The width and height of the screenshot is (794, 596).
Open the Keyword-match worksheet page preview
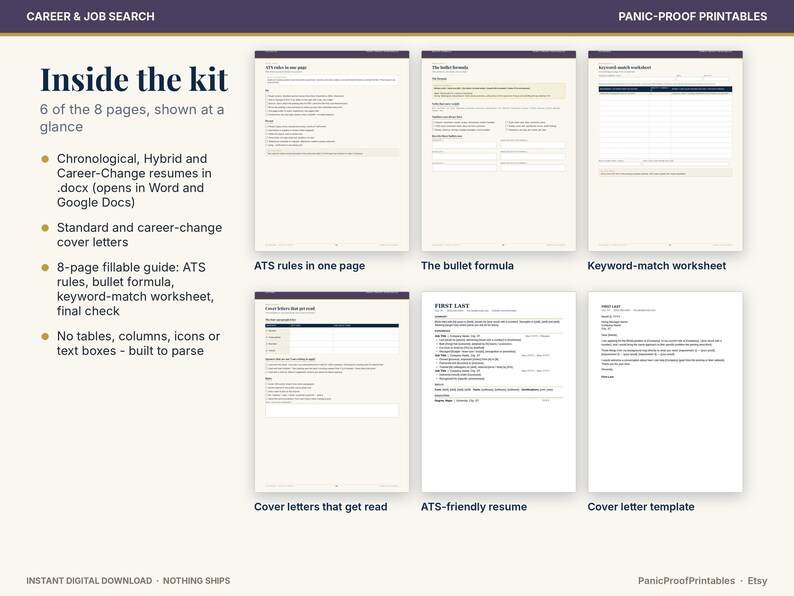coord(665,150)
